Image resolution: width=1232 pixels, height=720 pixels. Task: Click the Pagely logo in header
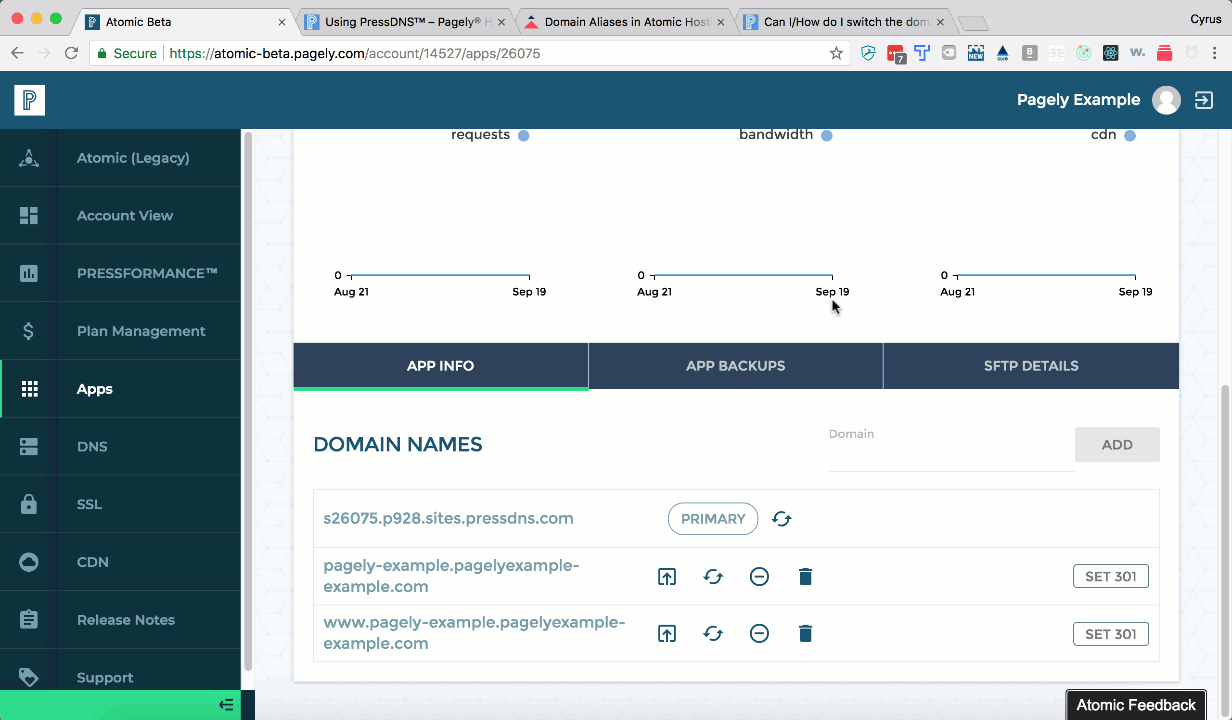[30, 100]
